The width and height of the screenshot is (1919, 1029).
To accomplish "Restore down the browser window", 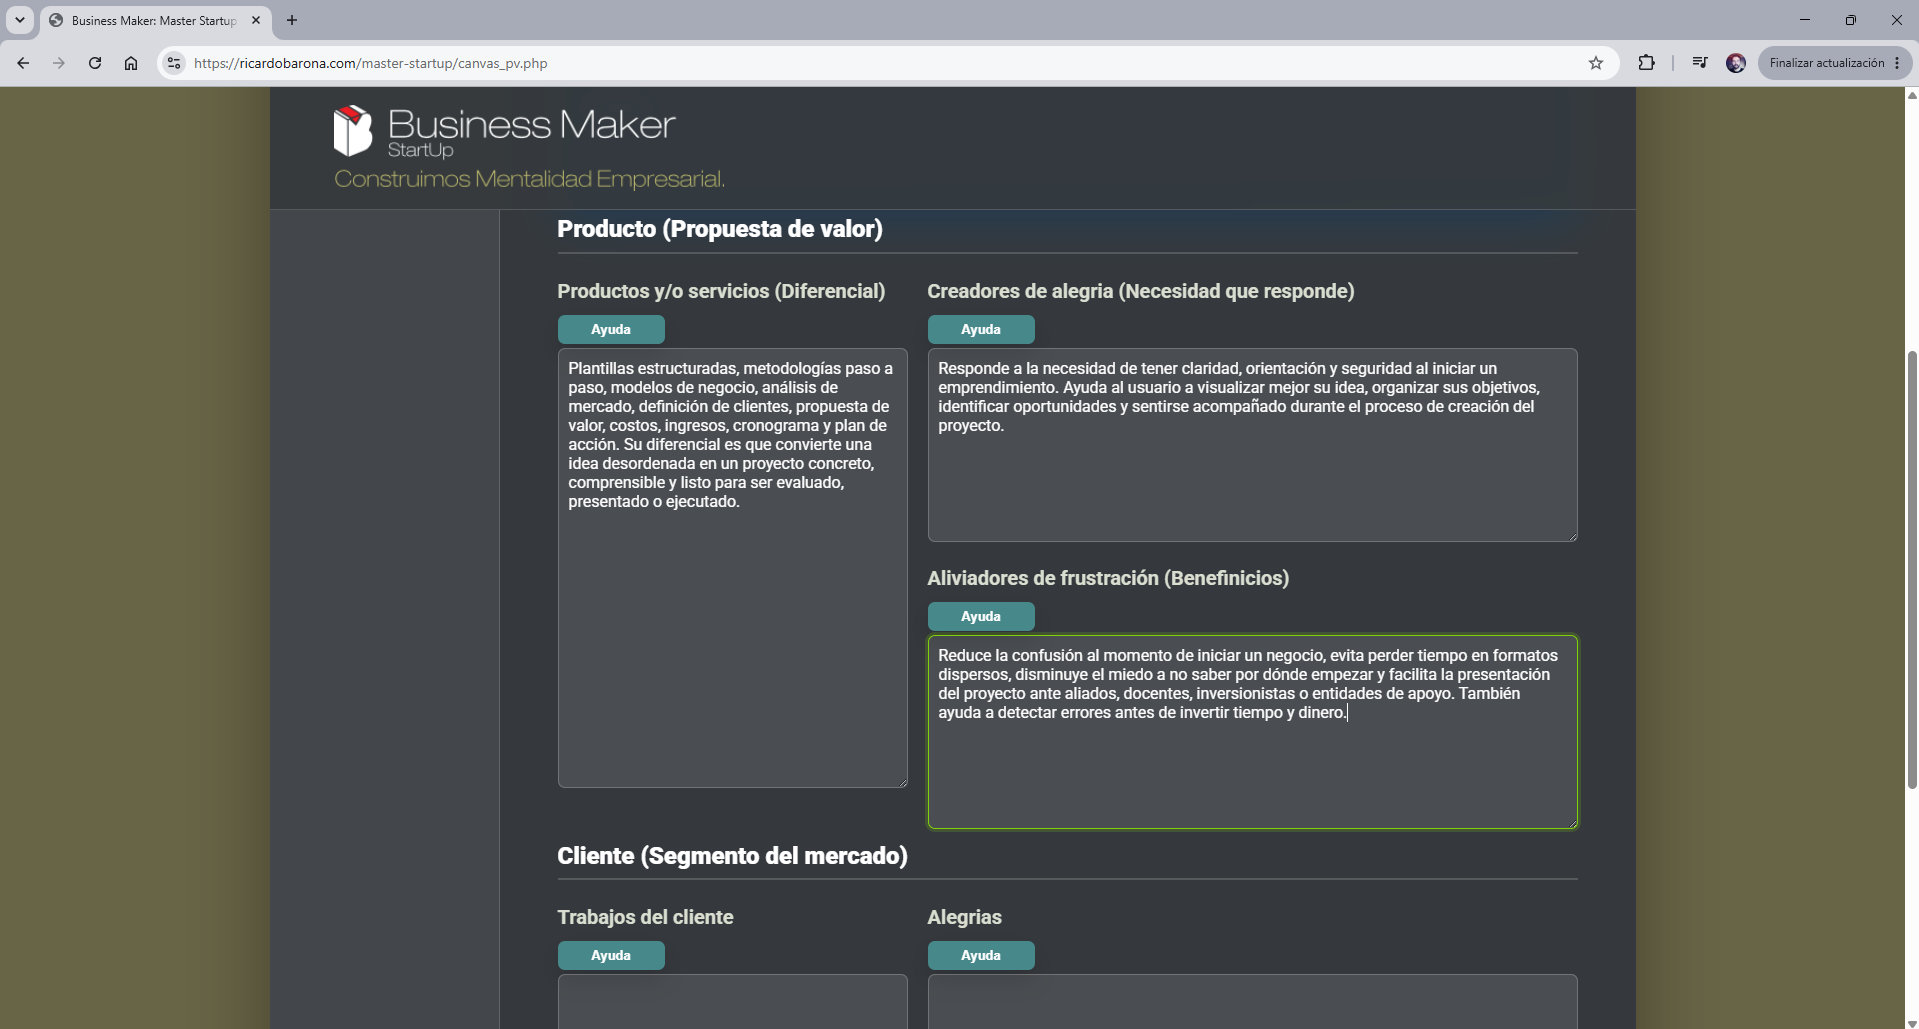I will click(x=1851, y=20).
